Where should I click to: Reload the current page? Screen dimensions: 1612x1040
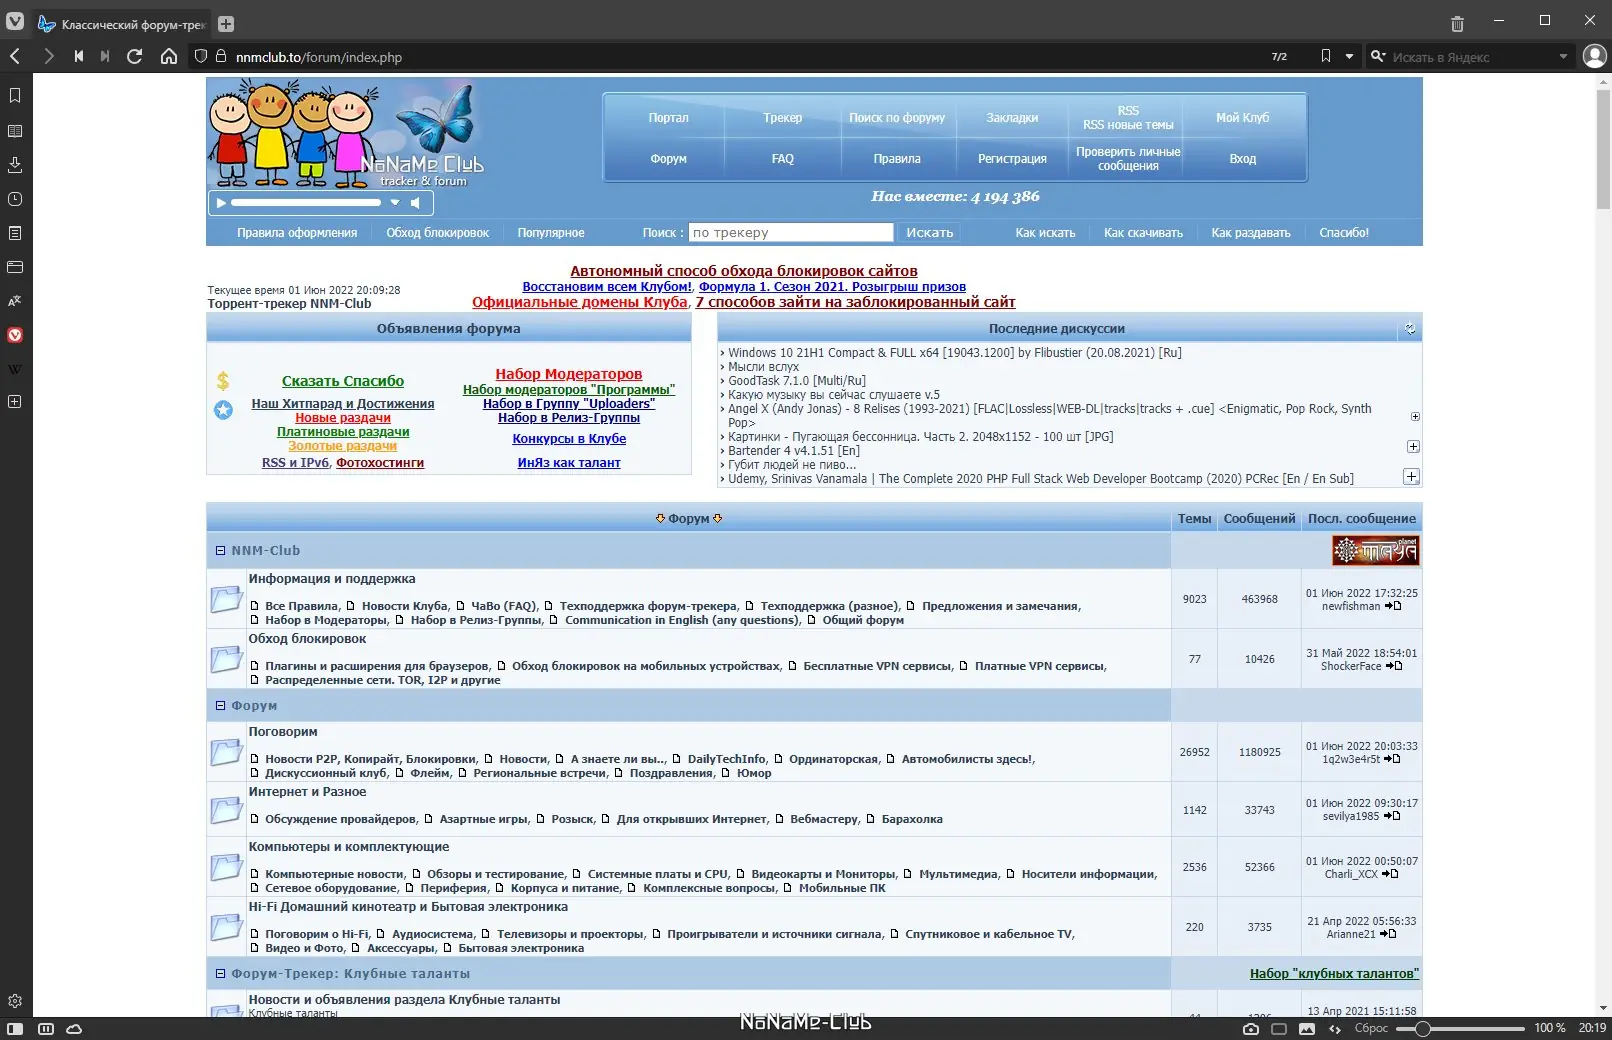point(135,56)
